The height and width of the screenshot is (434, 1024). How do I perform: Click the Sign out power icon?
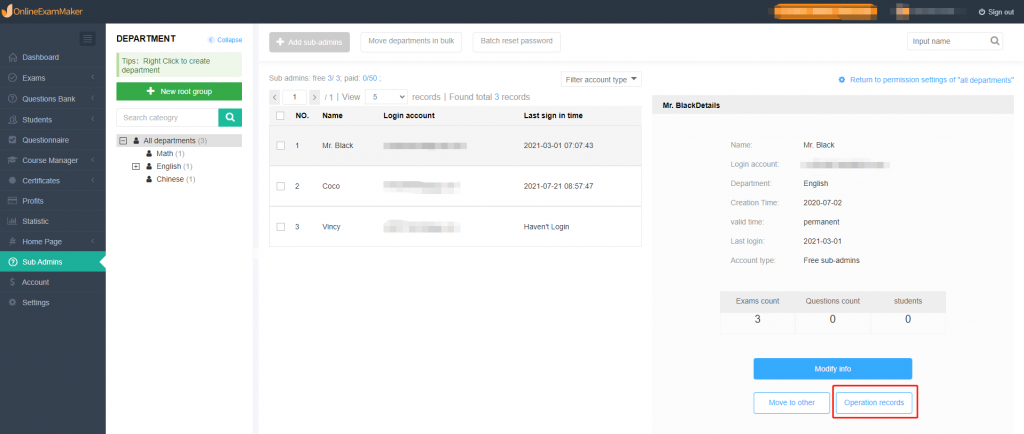point(981,12)
